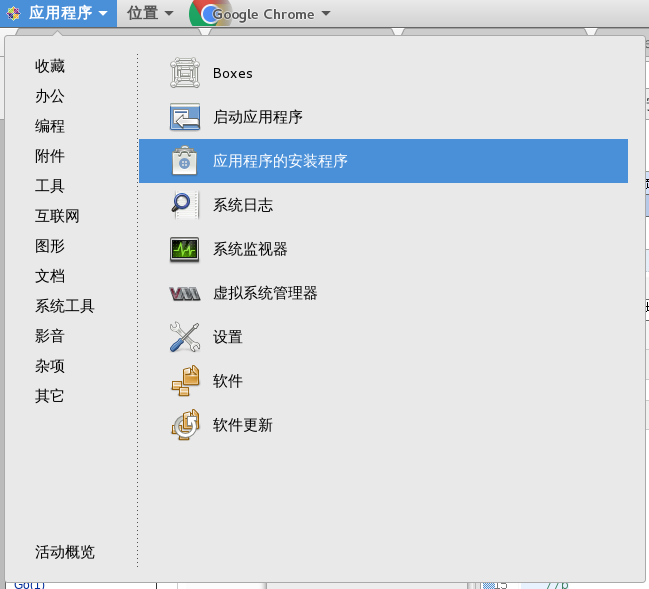The height and width of the screenshot is (589, 649).
Task: Click the 系统日志 magnifier icon
Action: (x=185, y=205)
